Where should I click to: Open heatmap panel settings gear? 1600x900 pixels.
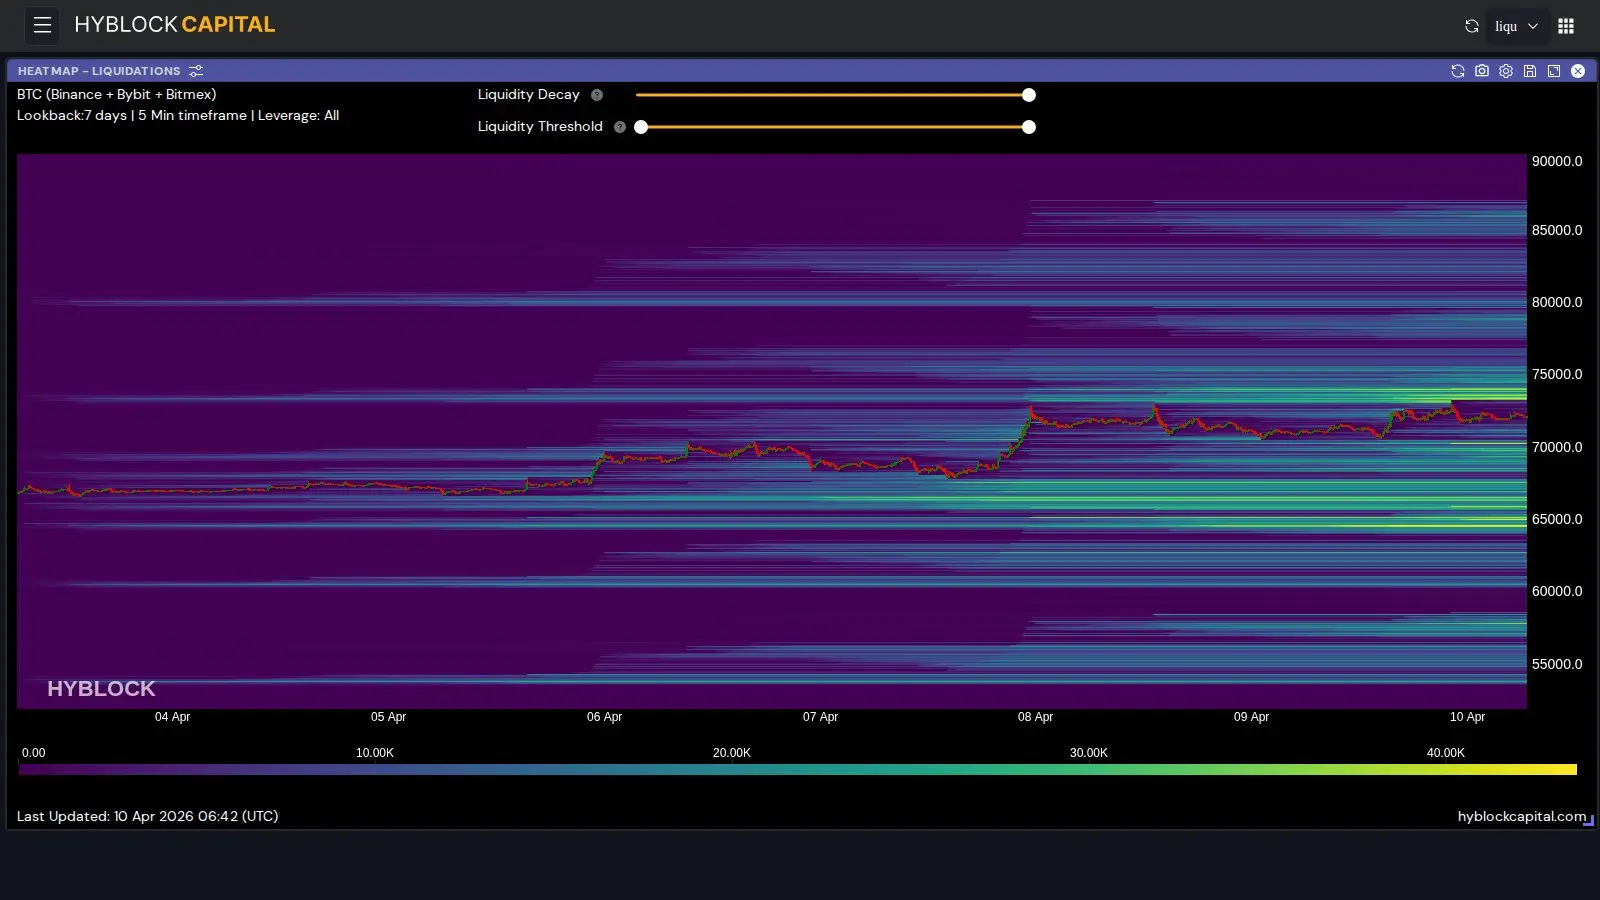point(1505,71)
